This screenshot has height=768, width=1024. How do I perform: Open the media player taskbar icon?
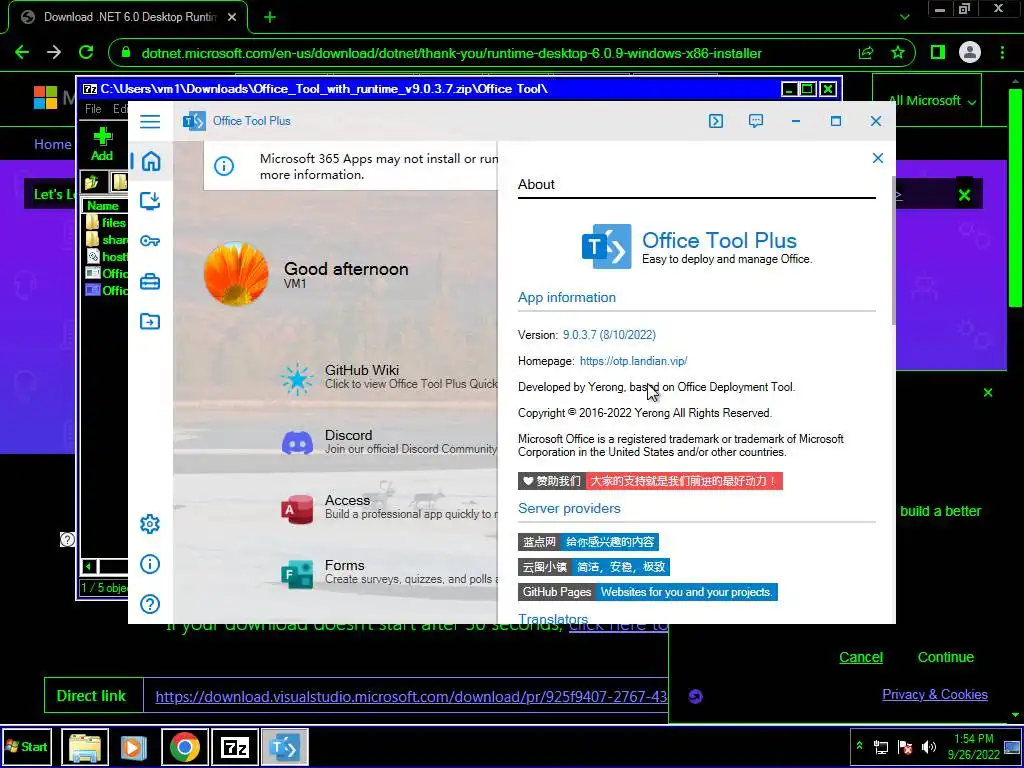(x=134, y=746)
